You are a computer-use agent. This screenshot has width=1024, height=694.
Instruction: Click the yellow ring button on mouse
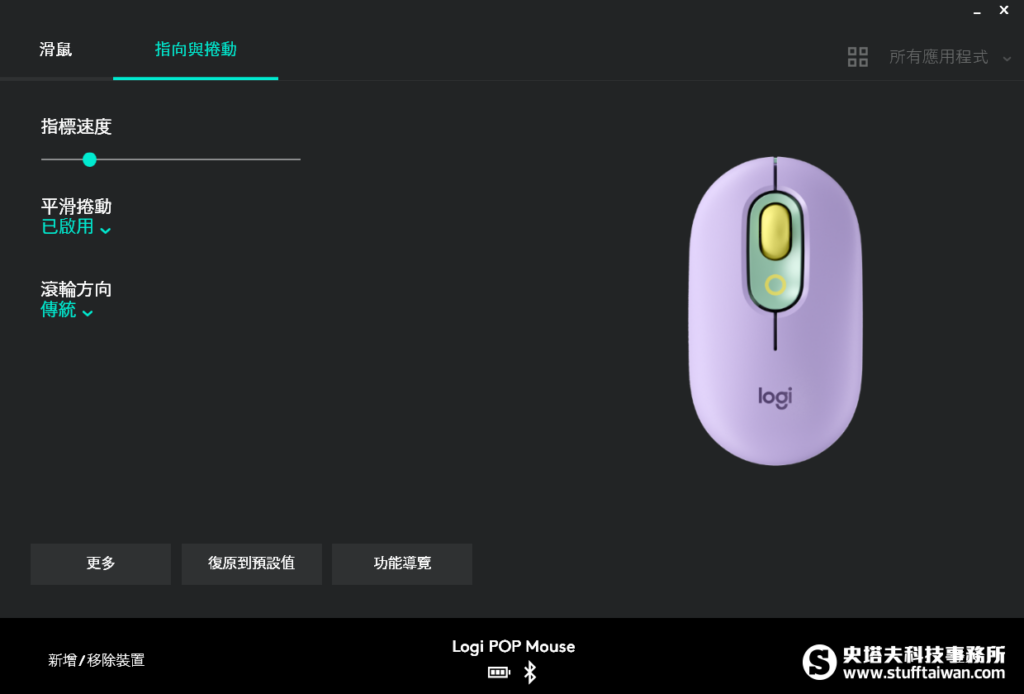(775, 285)
